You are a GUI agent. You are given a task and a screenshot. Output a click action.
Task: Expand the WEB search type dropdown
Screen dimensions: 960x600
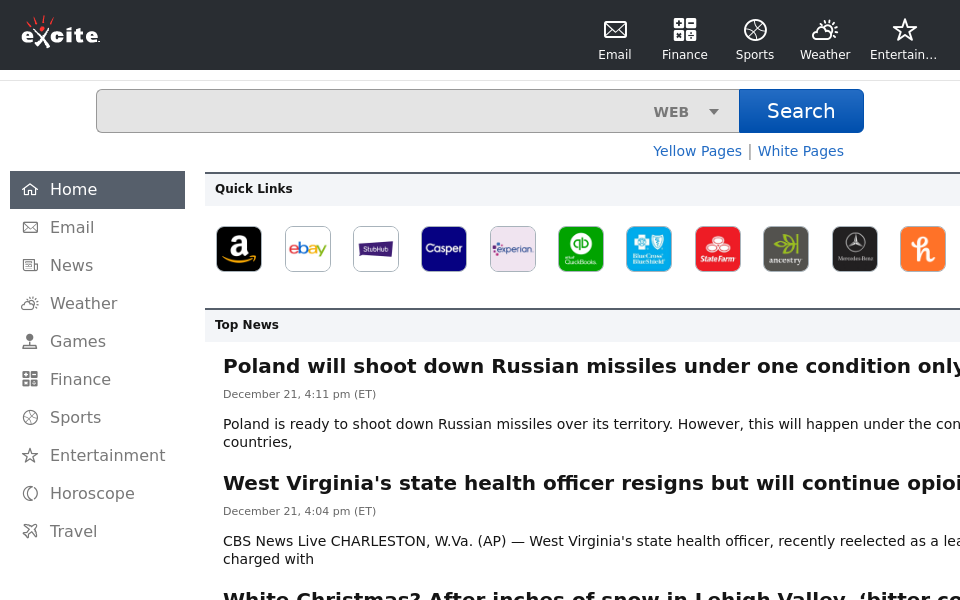[687, 112]
